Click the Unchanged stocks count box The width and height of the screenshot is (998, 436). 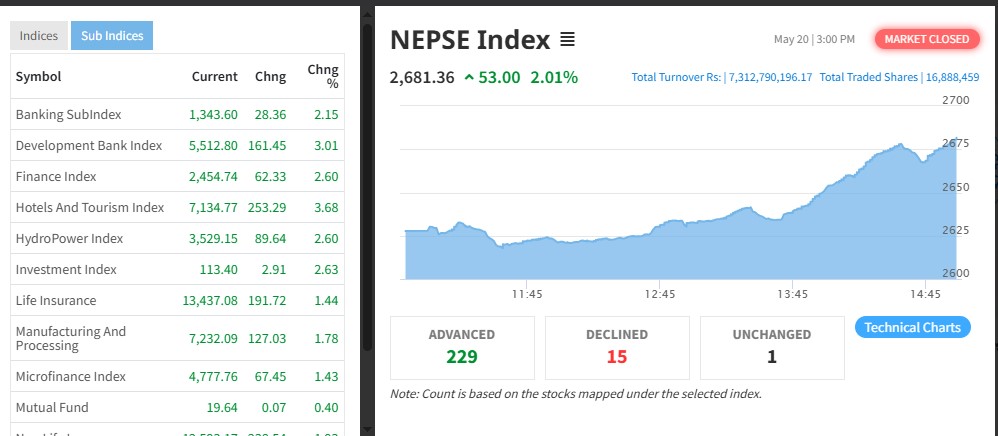(x=772, y=347)
